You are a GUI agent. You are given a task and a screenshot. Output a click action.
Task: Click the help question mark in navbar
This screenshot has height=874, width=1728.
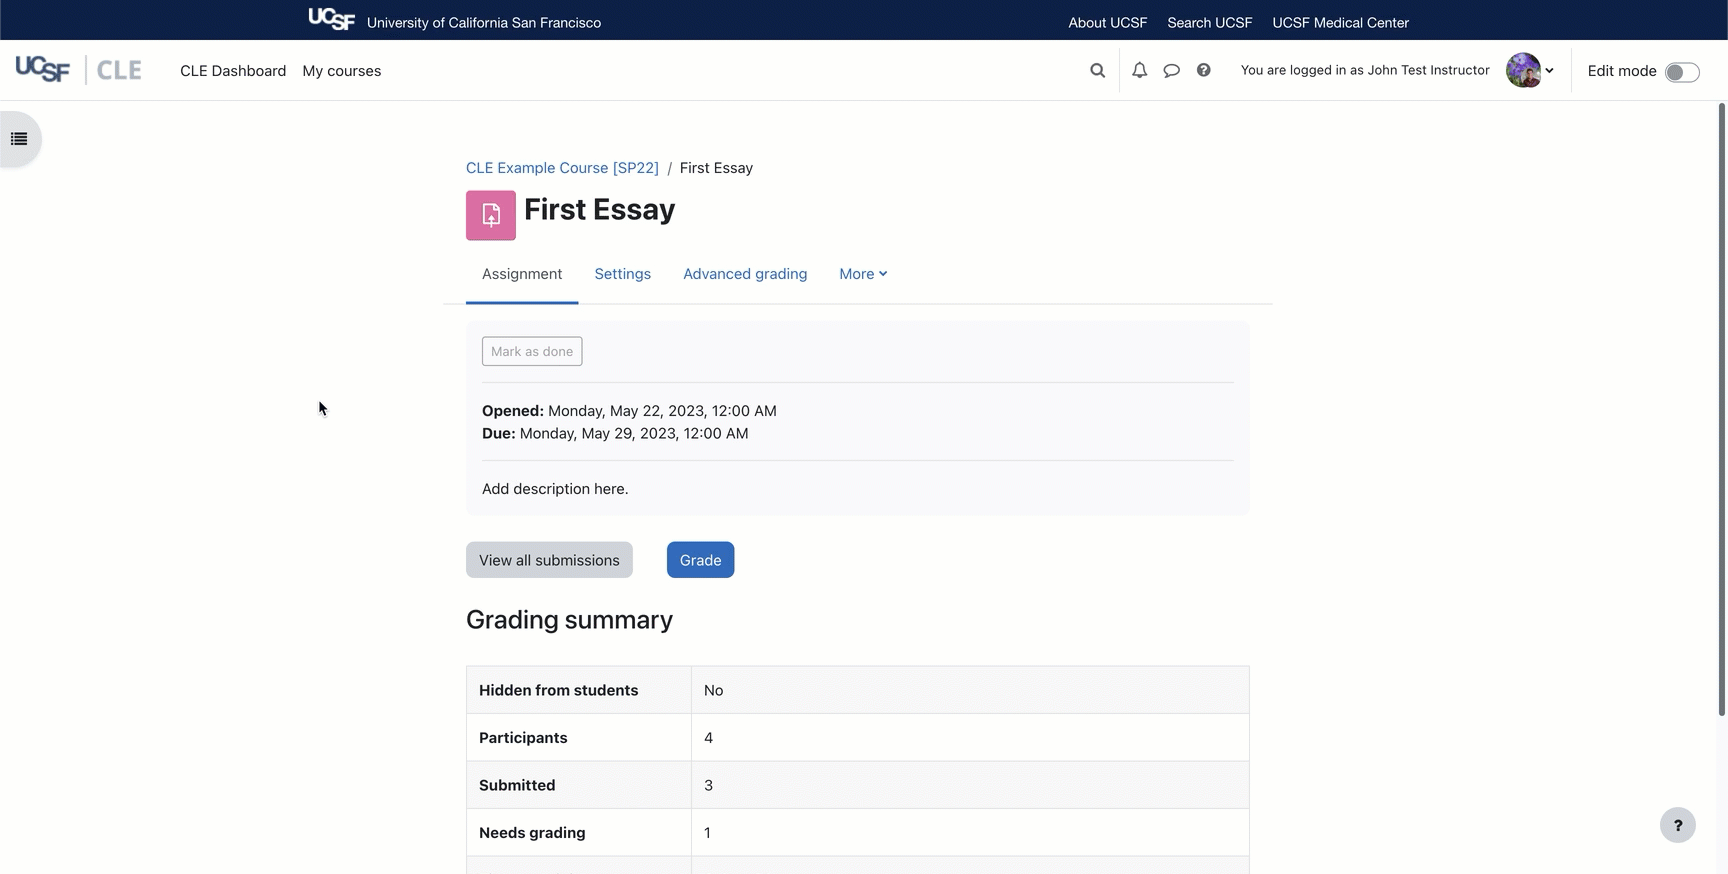click(x=1203, y=70)
